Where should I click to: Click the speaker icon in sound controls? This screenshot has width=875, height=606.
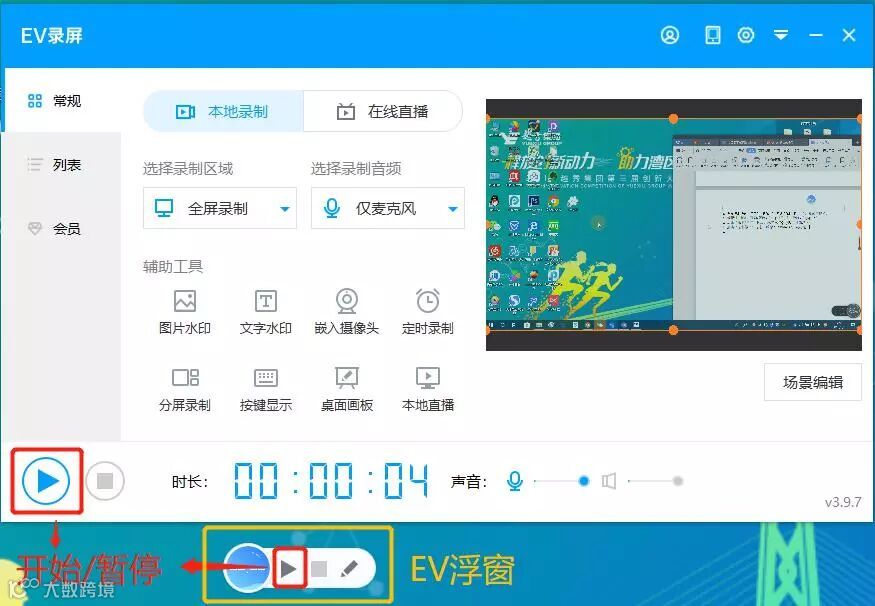tap(609, 480)
